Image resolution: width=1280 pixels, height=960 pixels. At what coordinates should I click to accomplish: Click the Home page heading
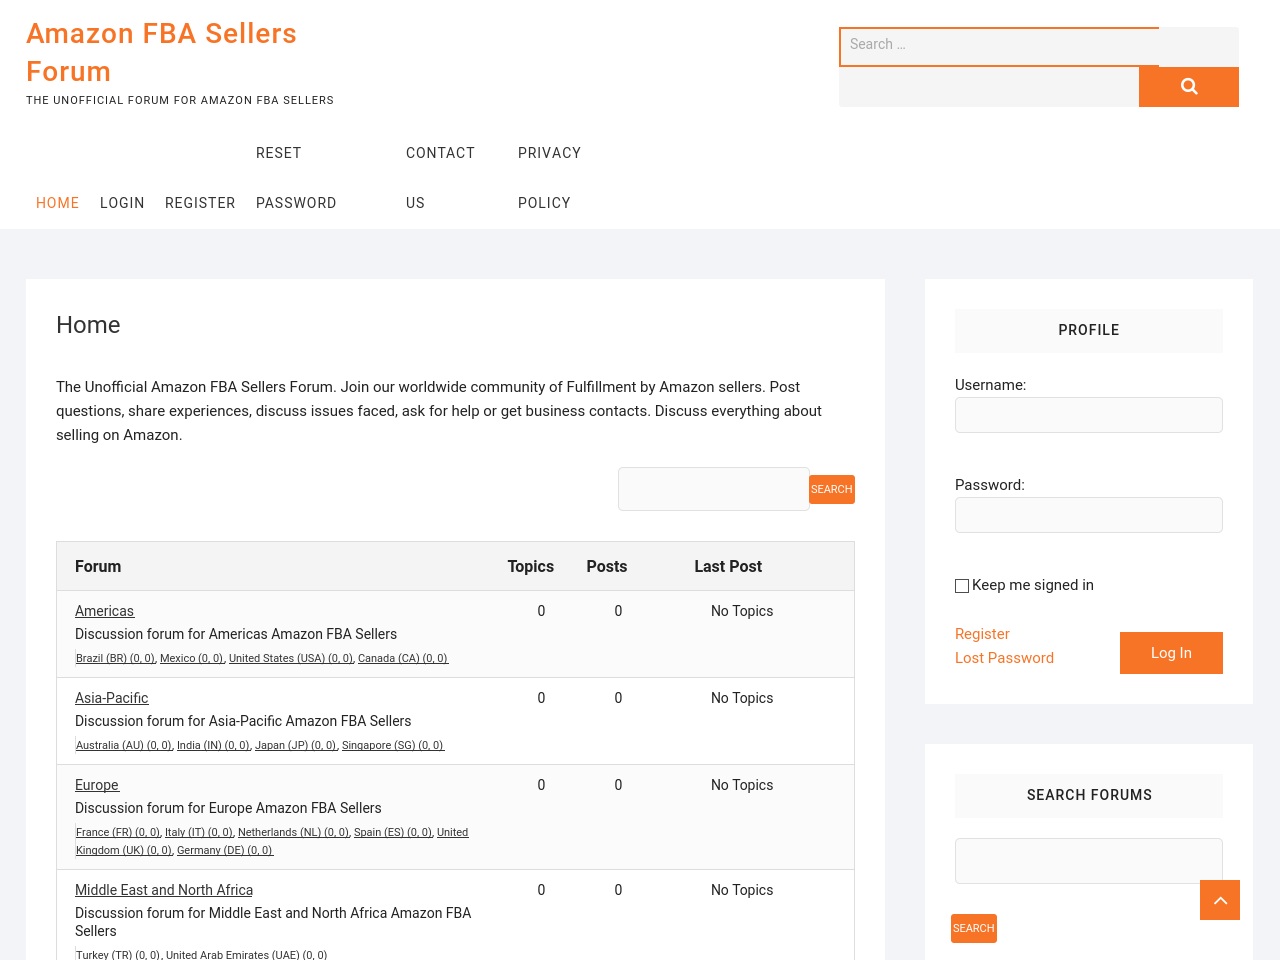click(x=88, y=325)
